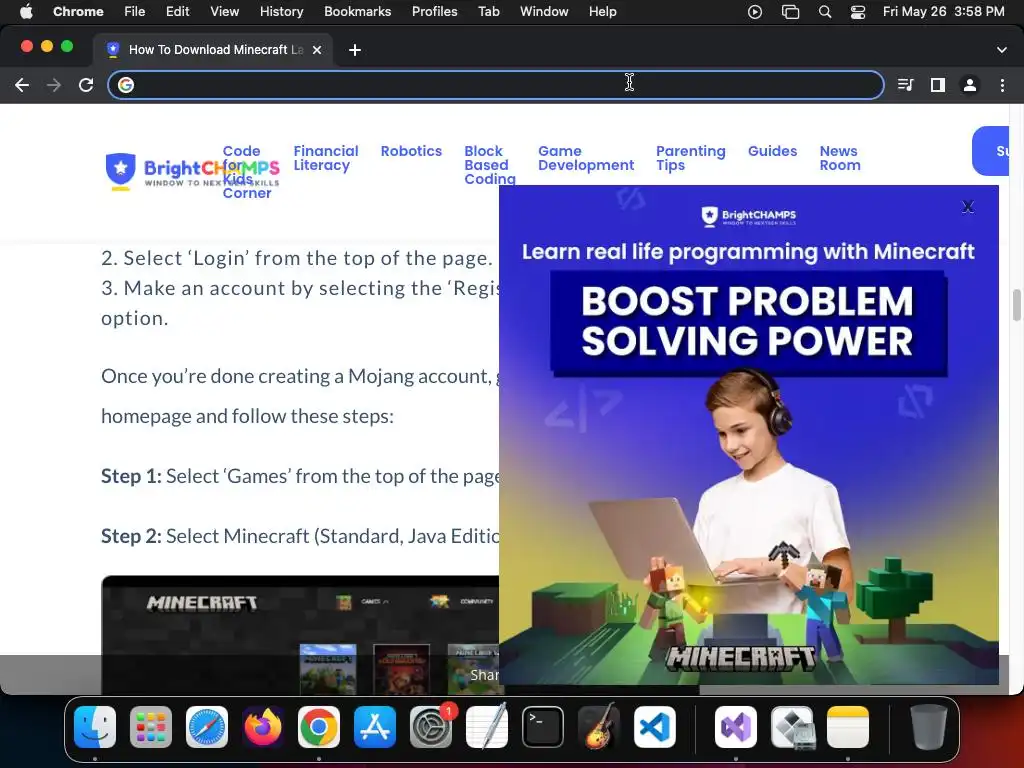Click the Chrome media queue toolbar icon
The height and width of the screenshot is (768, 1024).
pos(906,85)
